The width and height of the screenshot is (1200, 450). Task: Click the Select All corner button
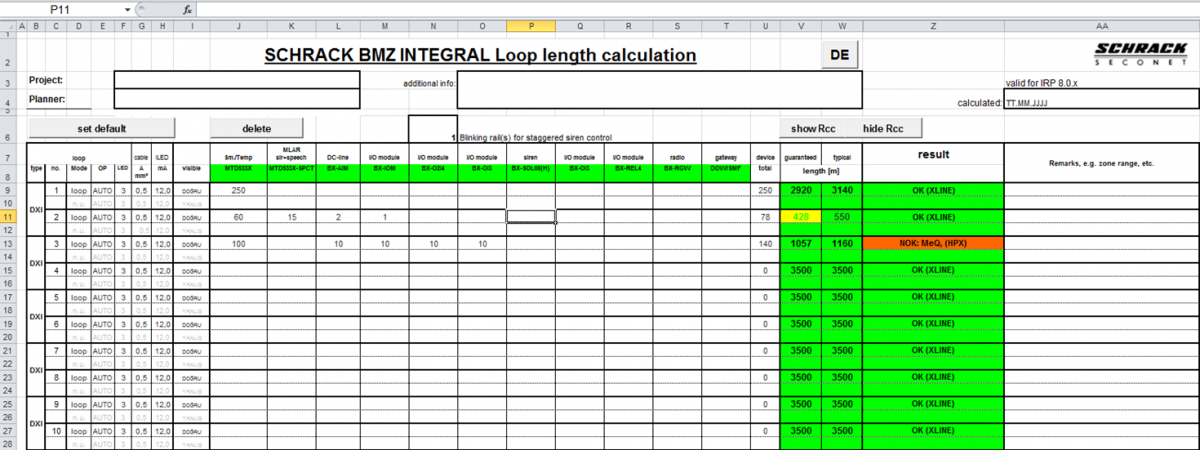tap(8, 26)
